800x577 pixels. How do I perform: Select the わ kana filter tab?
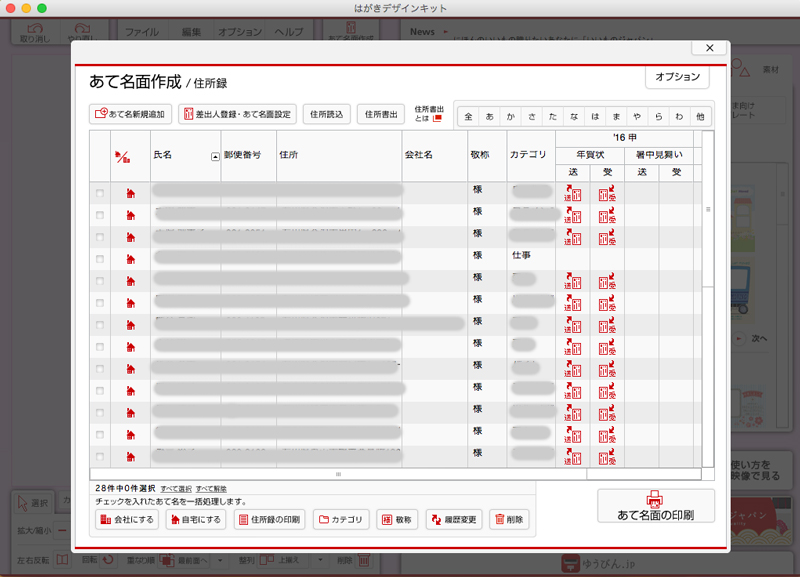[x=680, y=117]
